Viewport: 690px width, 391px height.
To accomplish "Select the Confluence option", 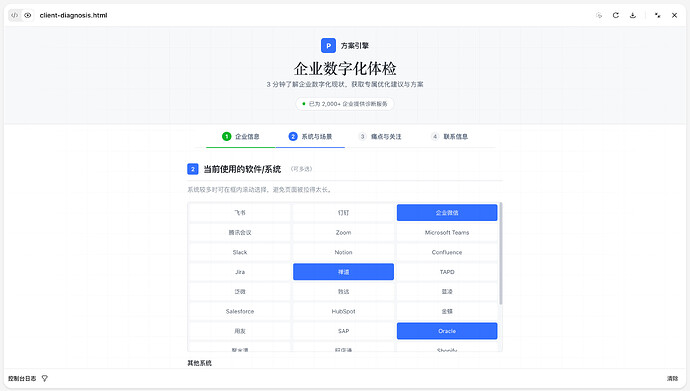I will pos(447,252).
